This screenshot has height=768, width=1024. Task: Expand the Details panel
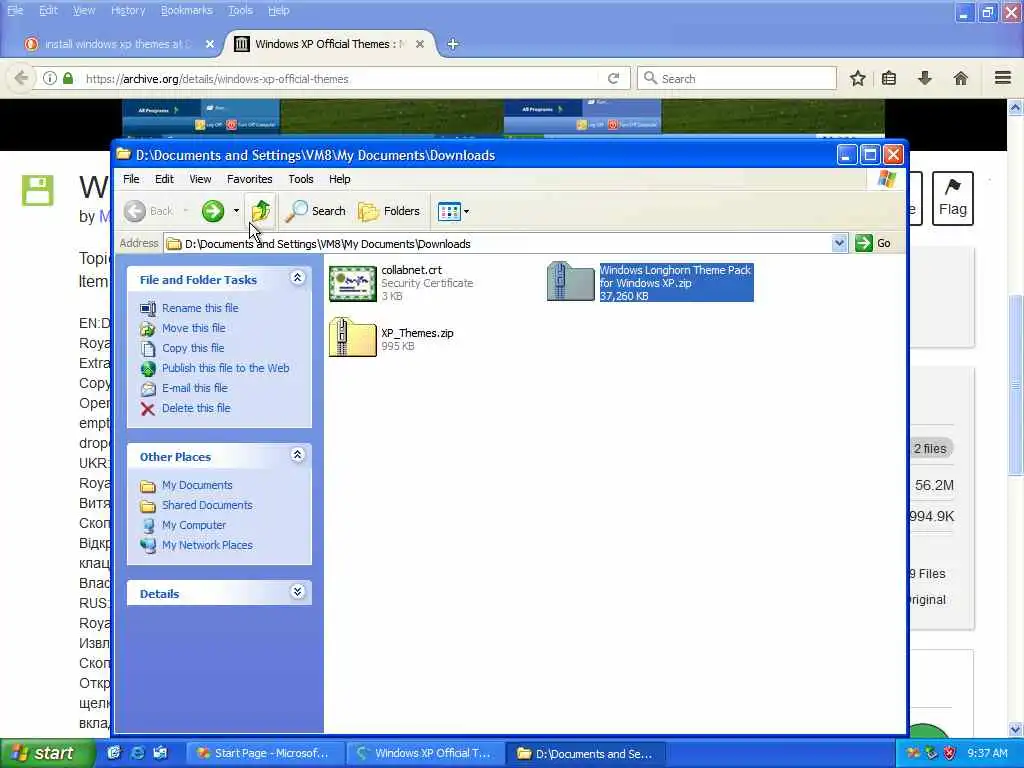coord(297,592)
